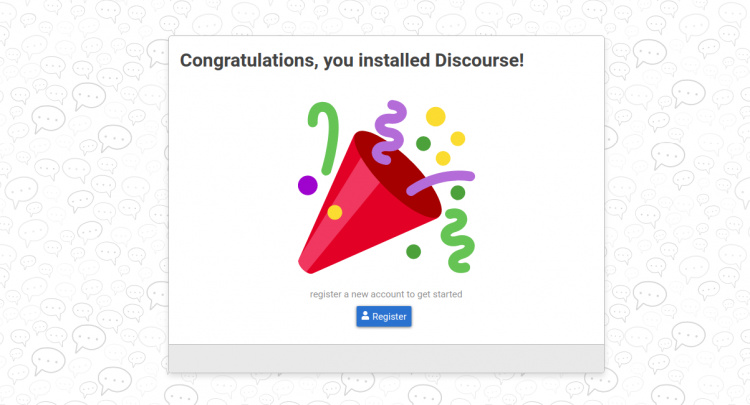Click the green dot under the purple ribbon
The image size is (750, 405).
458,192
